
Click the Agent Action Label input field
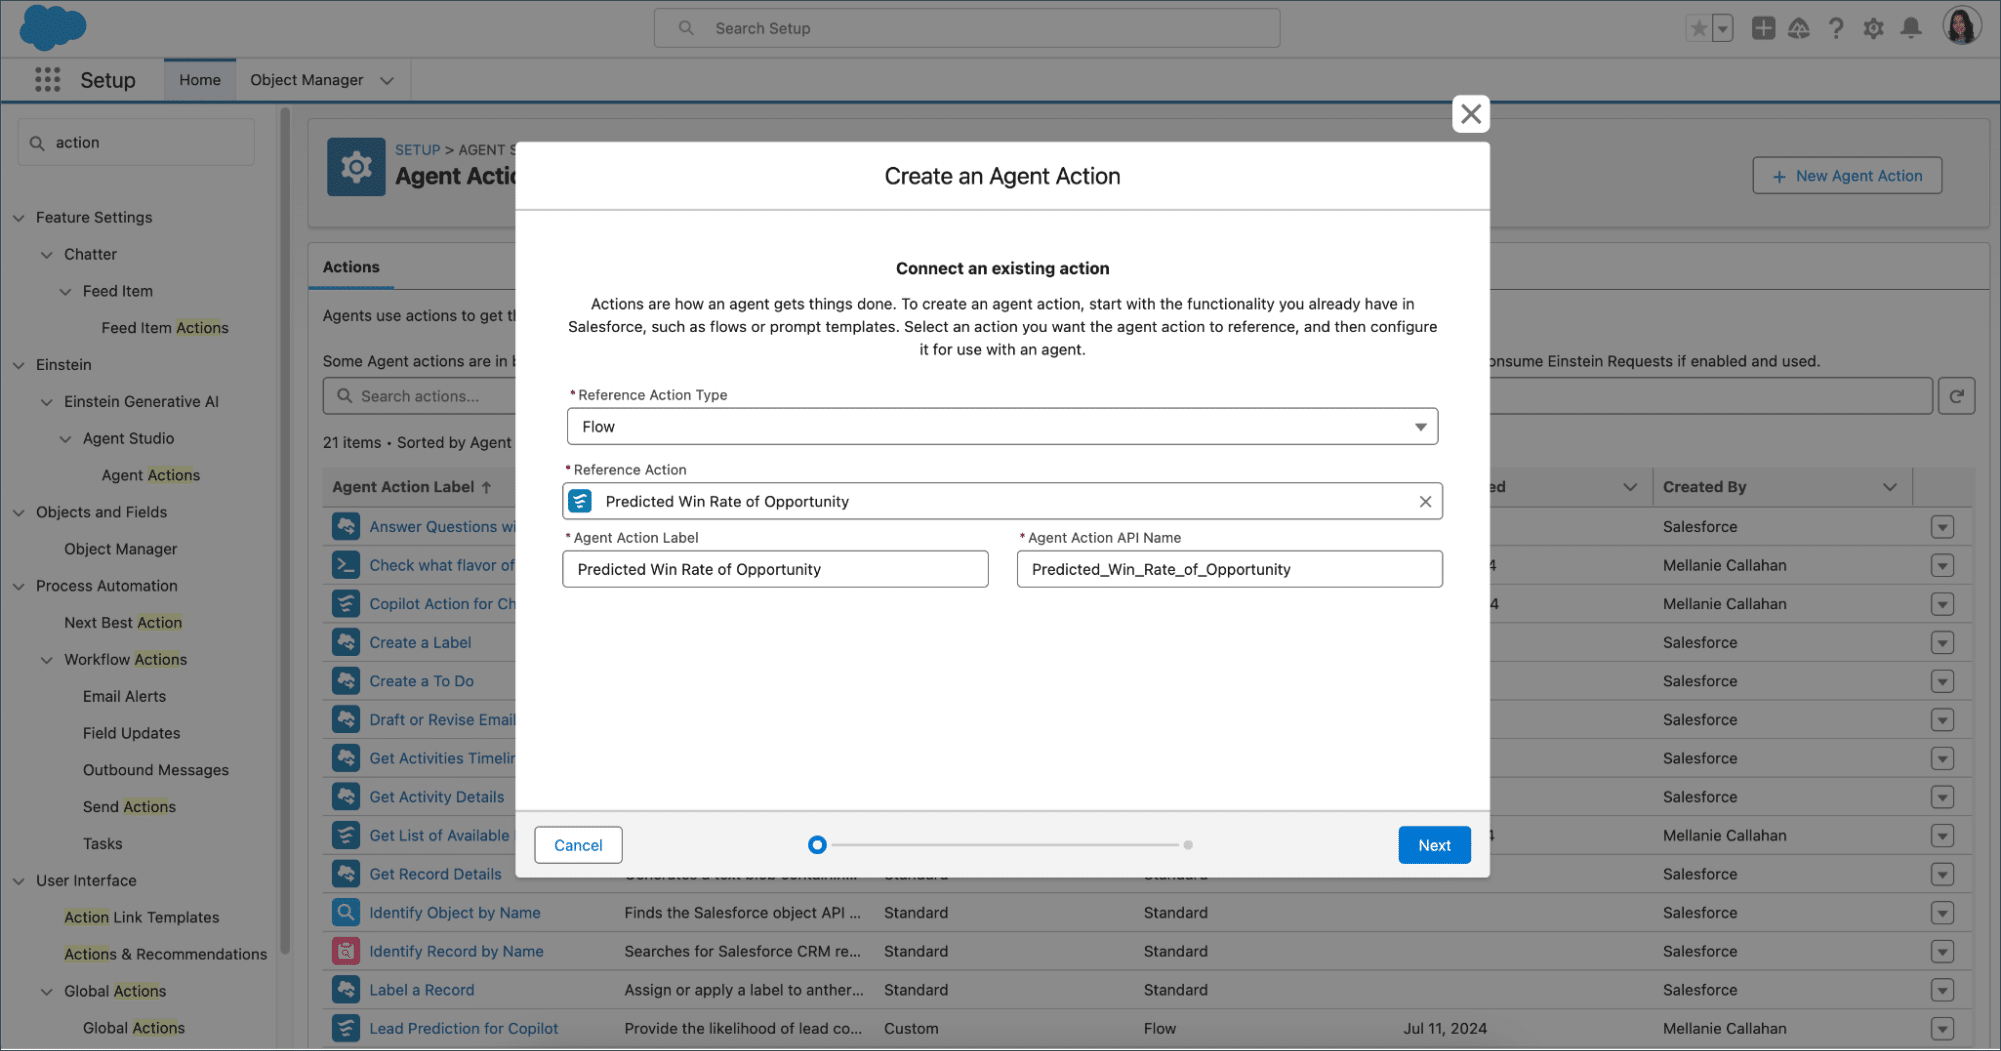(775, 569)
